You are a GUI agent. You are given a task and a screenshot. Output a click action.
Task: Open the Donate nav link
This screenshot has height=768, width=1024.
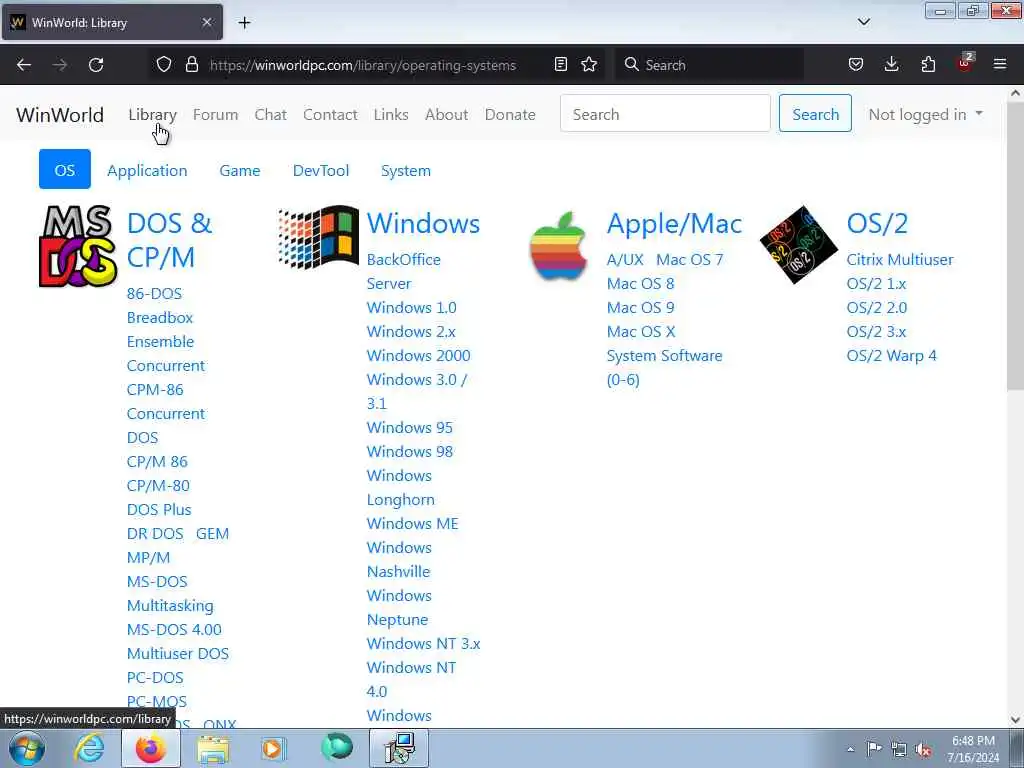point(510,114)
